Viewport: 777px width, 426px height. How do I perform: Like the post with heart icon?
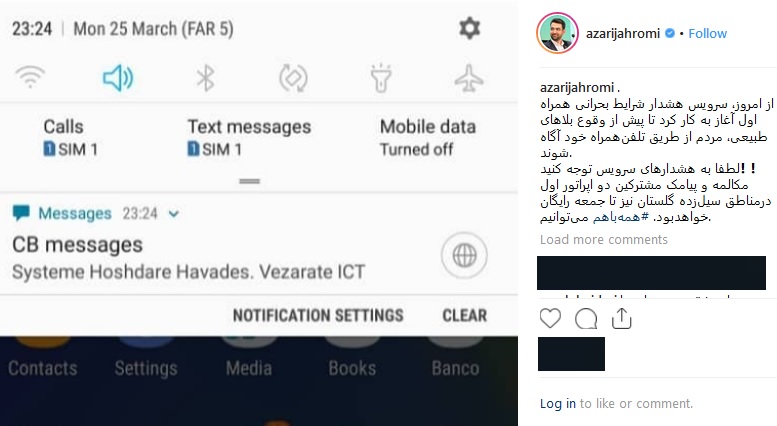point(550,319)
